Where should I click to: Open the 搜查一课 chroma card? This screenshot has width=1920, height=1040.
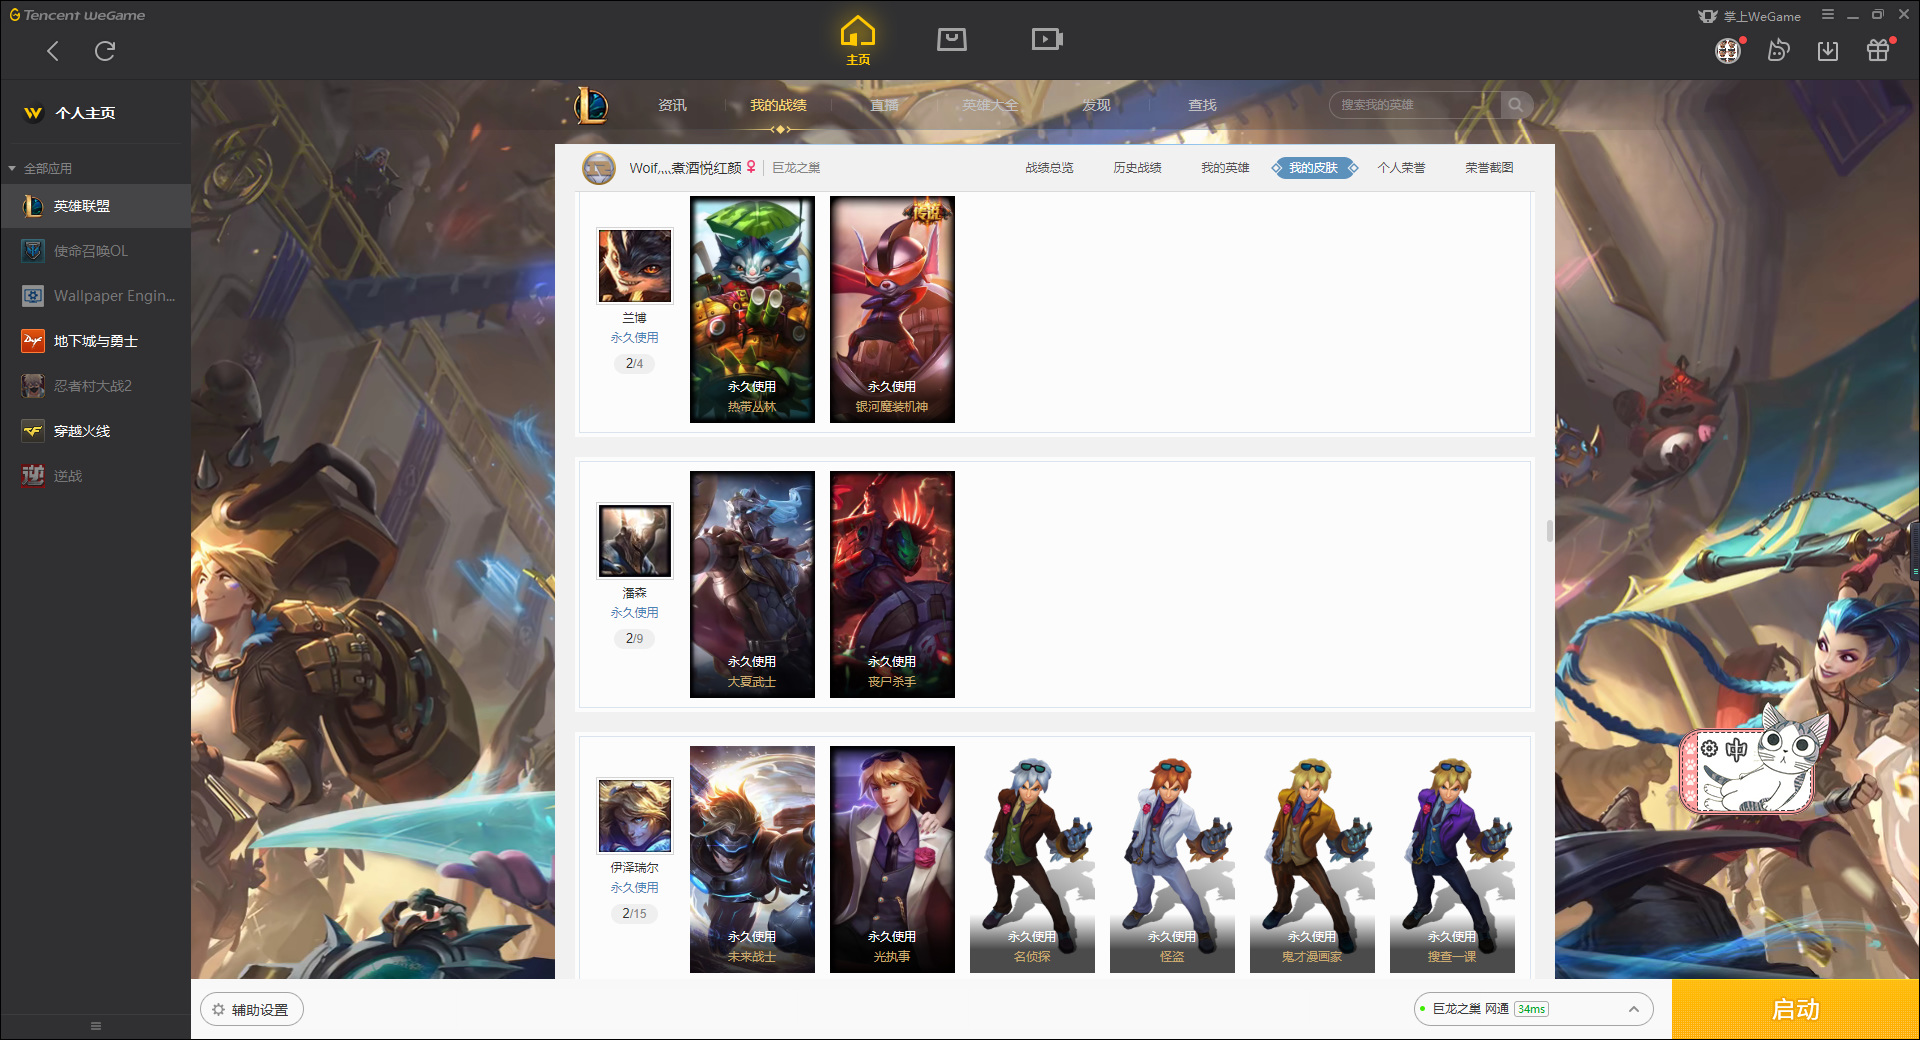[x=1452, y=859]
